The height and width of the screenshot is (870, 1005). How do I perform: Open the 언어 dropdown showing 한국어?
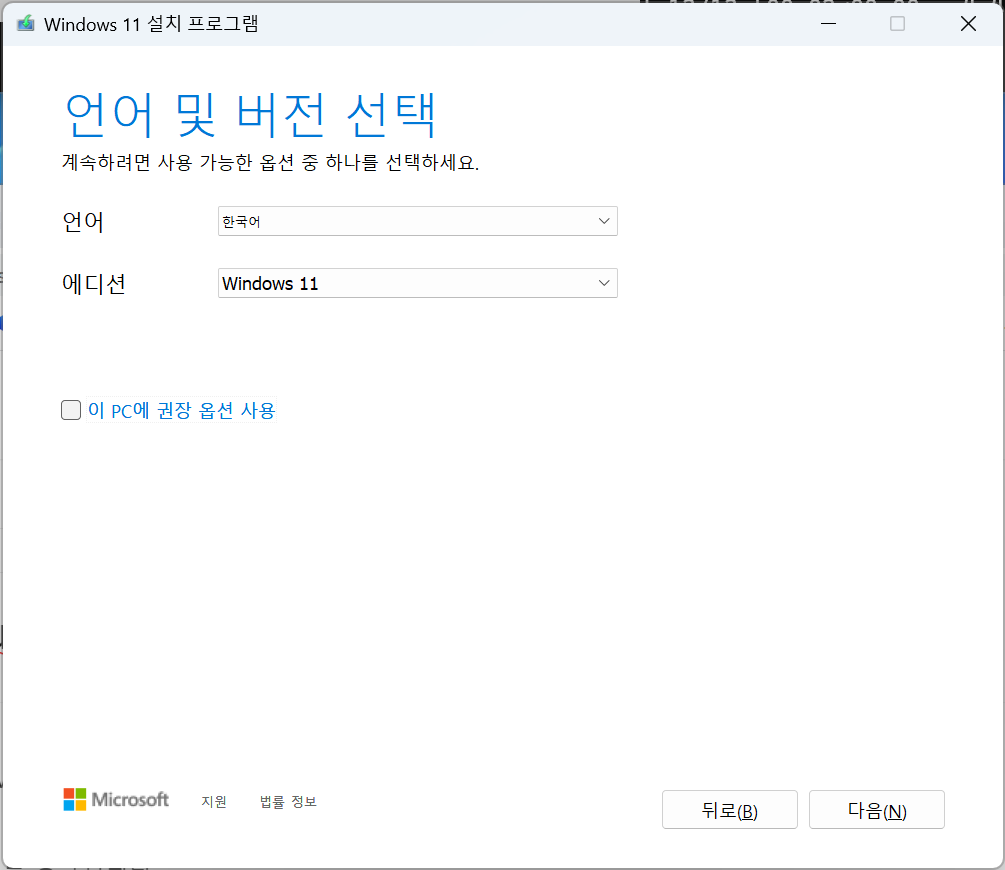pos(418,221)
